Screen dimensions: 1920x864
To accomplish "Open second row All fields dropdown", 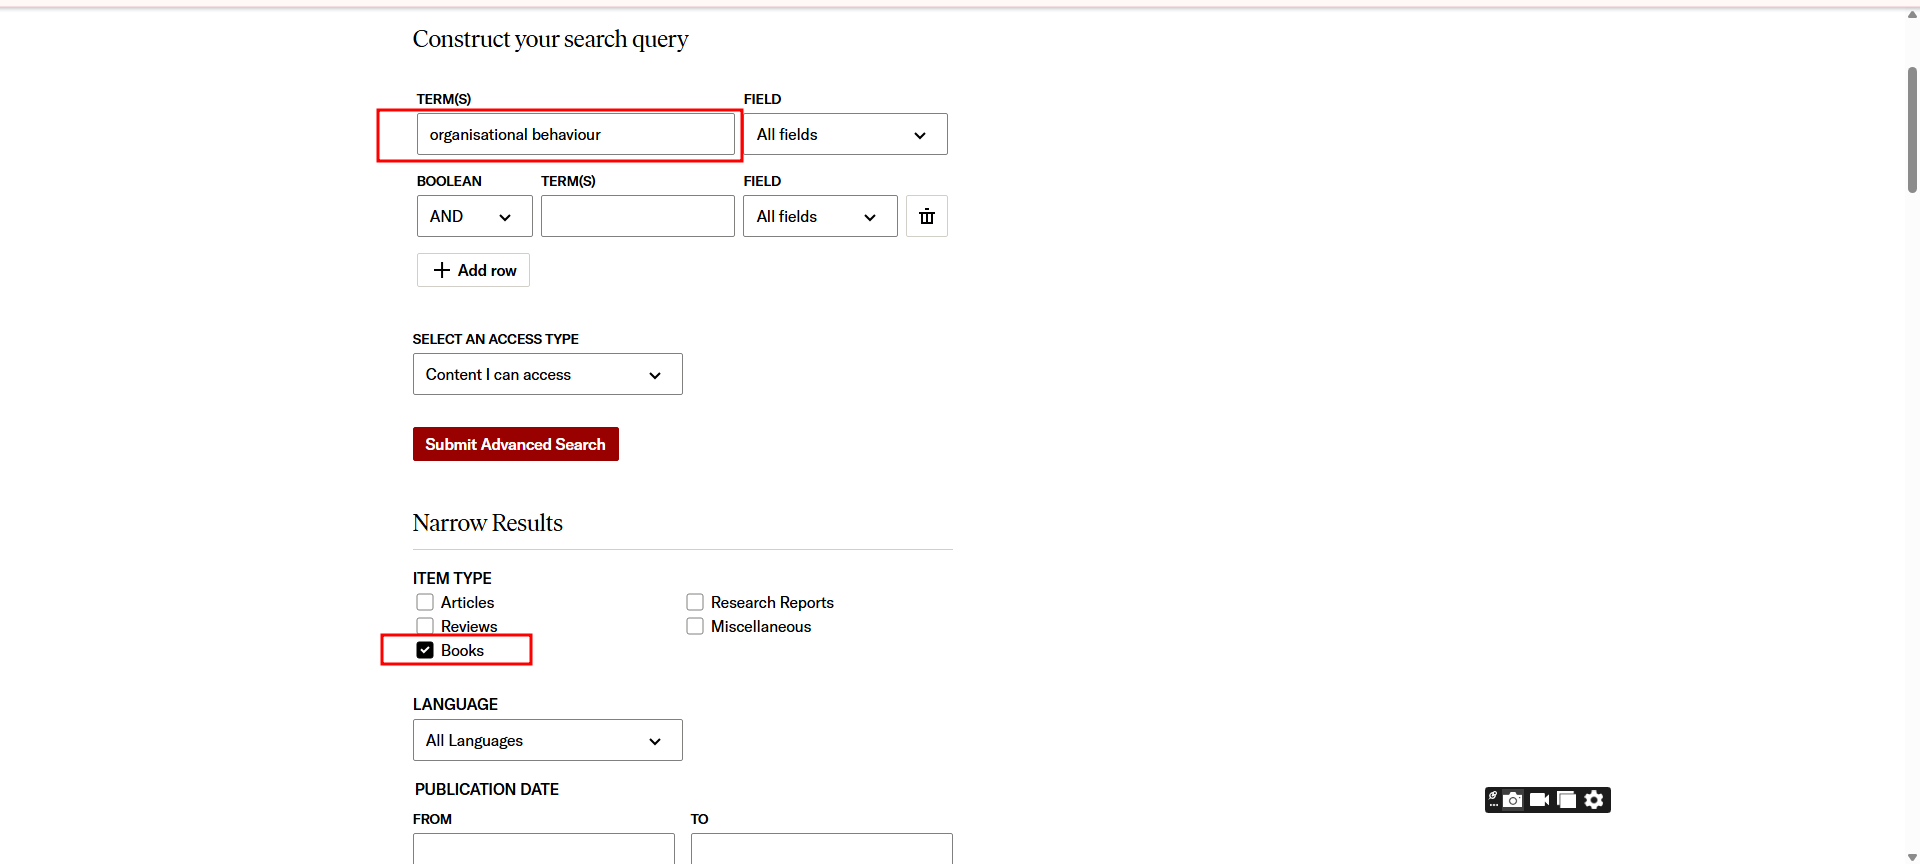I will (x=819, y=216).
